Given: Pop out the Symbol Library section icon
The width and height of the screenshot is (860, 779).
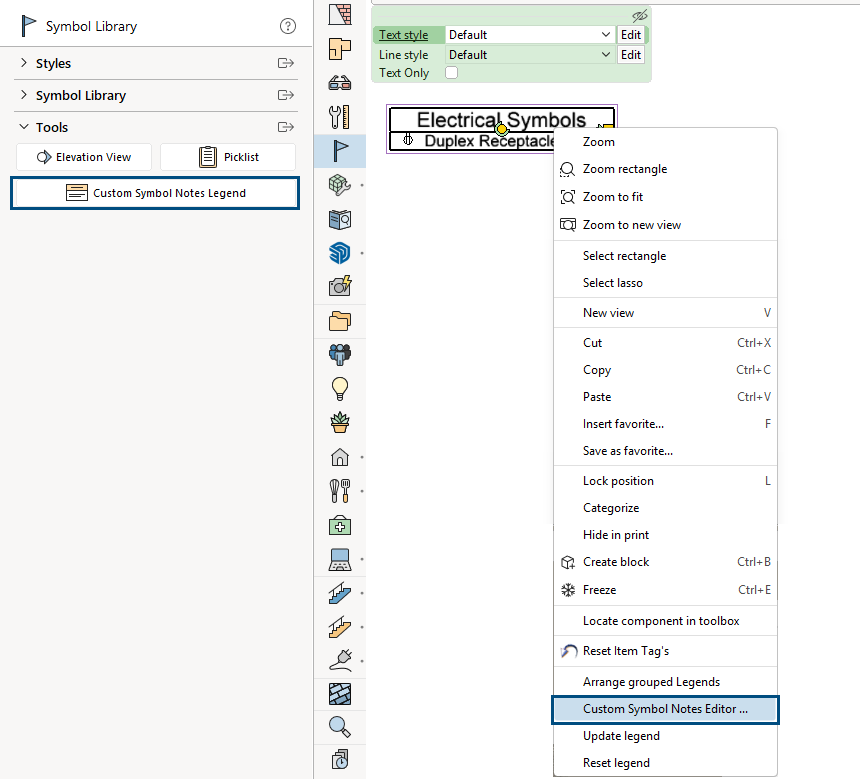Looking at the screenshot, I should pos(285,95).
